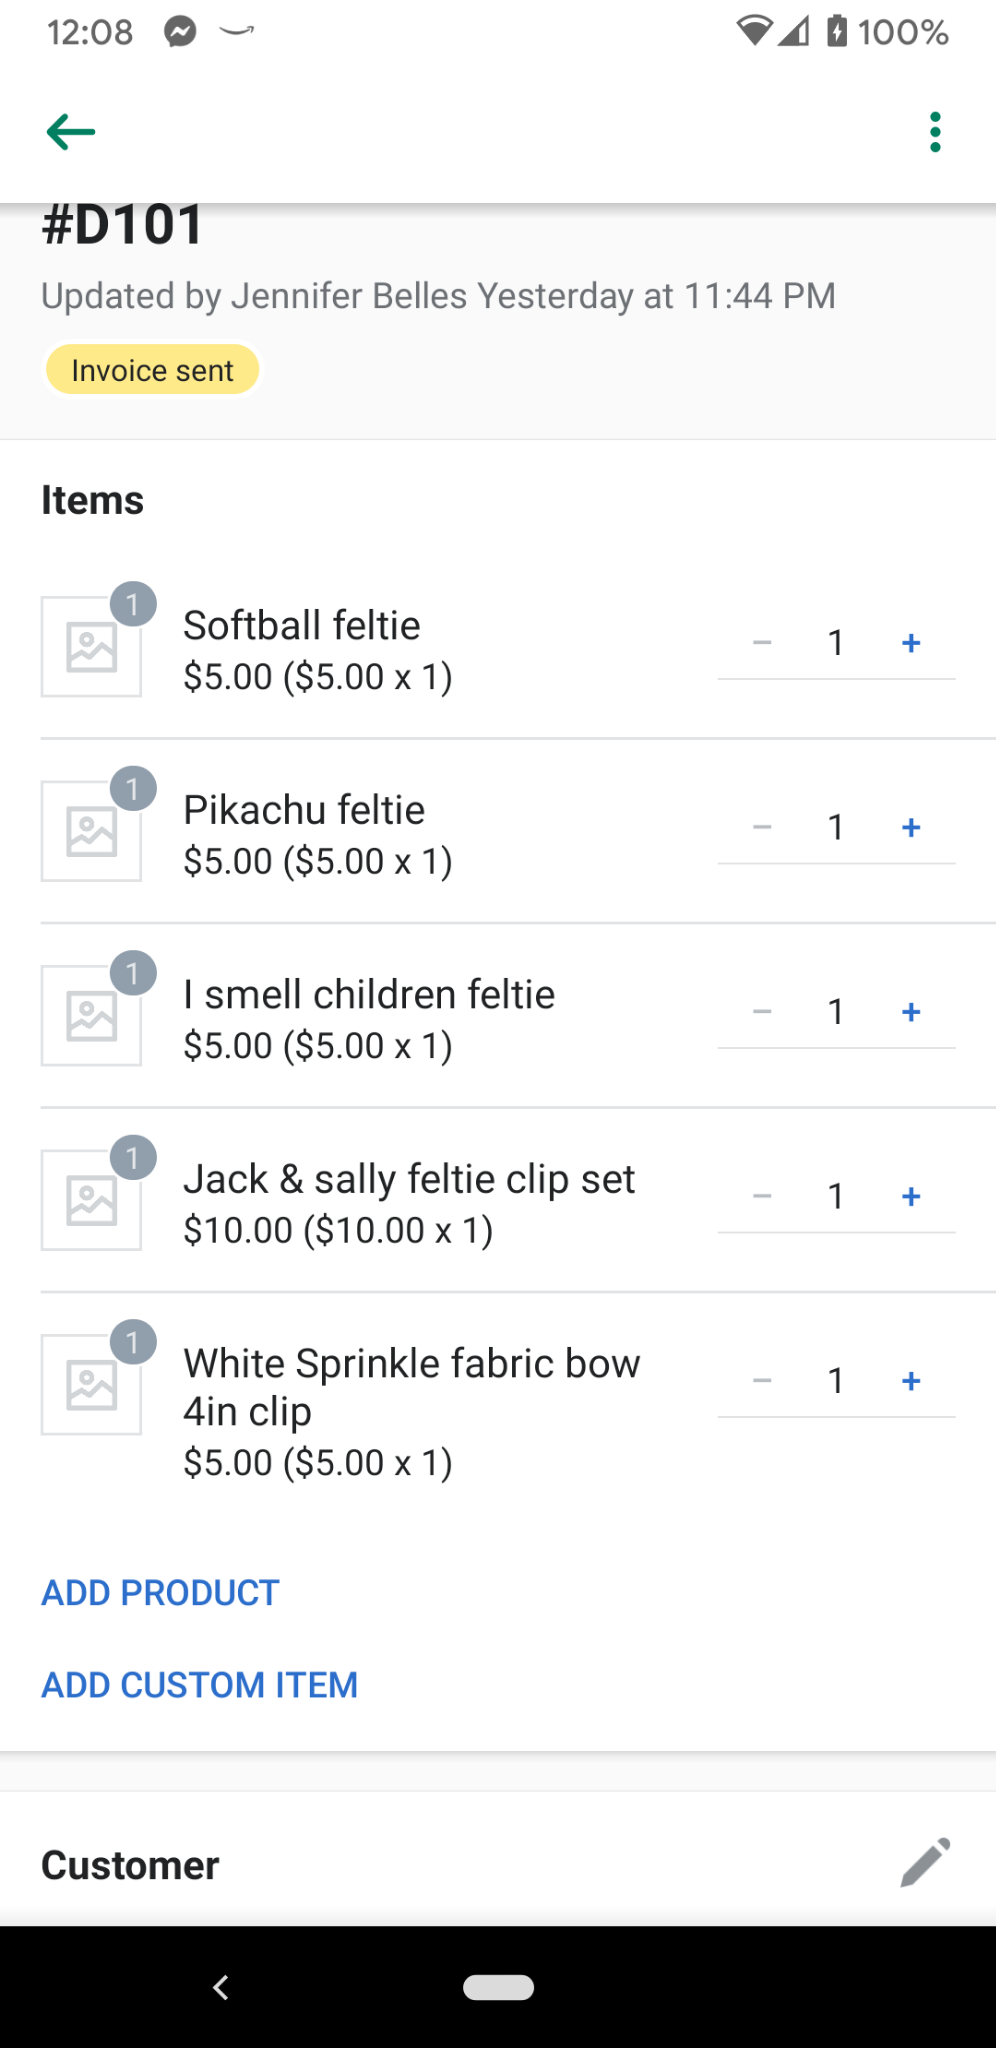Tap White Sprinkle fabric bow thumbnail
The width and height of the screenshot is (996, 2048).
coord(91,1385)
